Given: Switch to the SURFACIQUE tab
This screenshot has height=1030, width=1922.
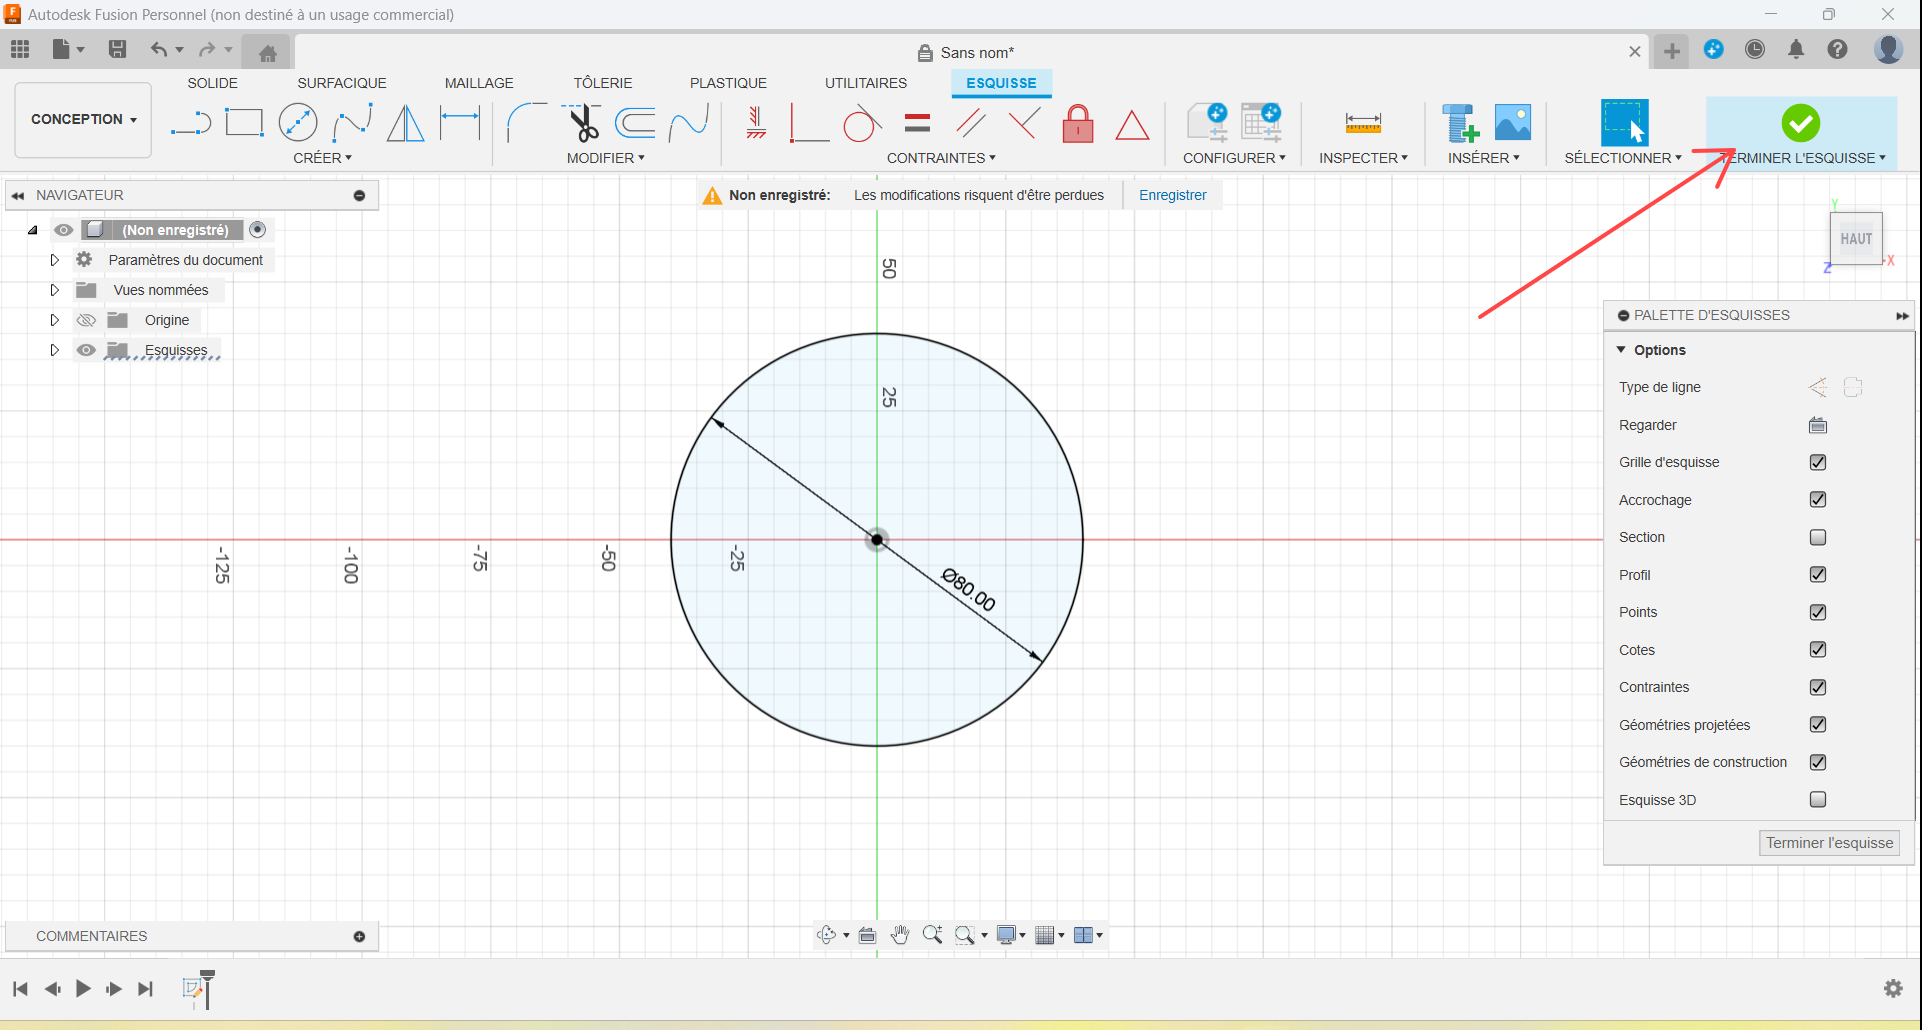Looking at the screenshot, I should [x=341, y=83].
